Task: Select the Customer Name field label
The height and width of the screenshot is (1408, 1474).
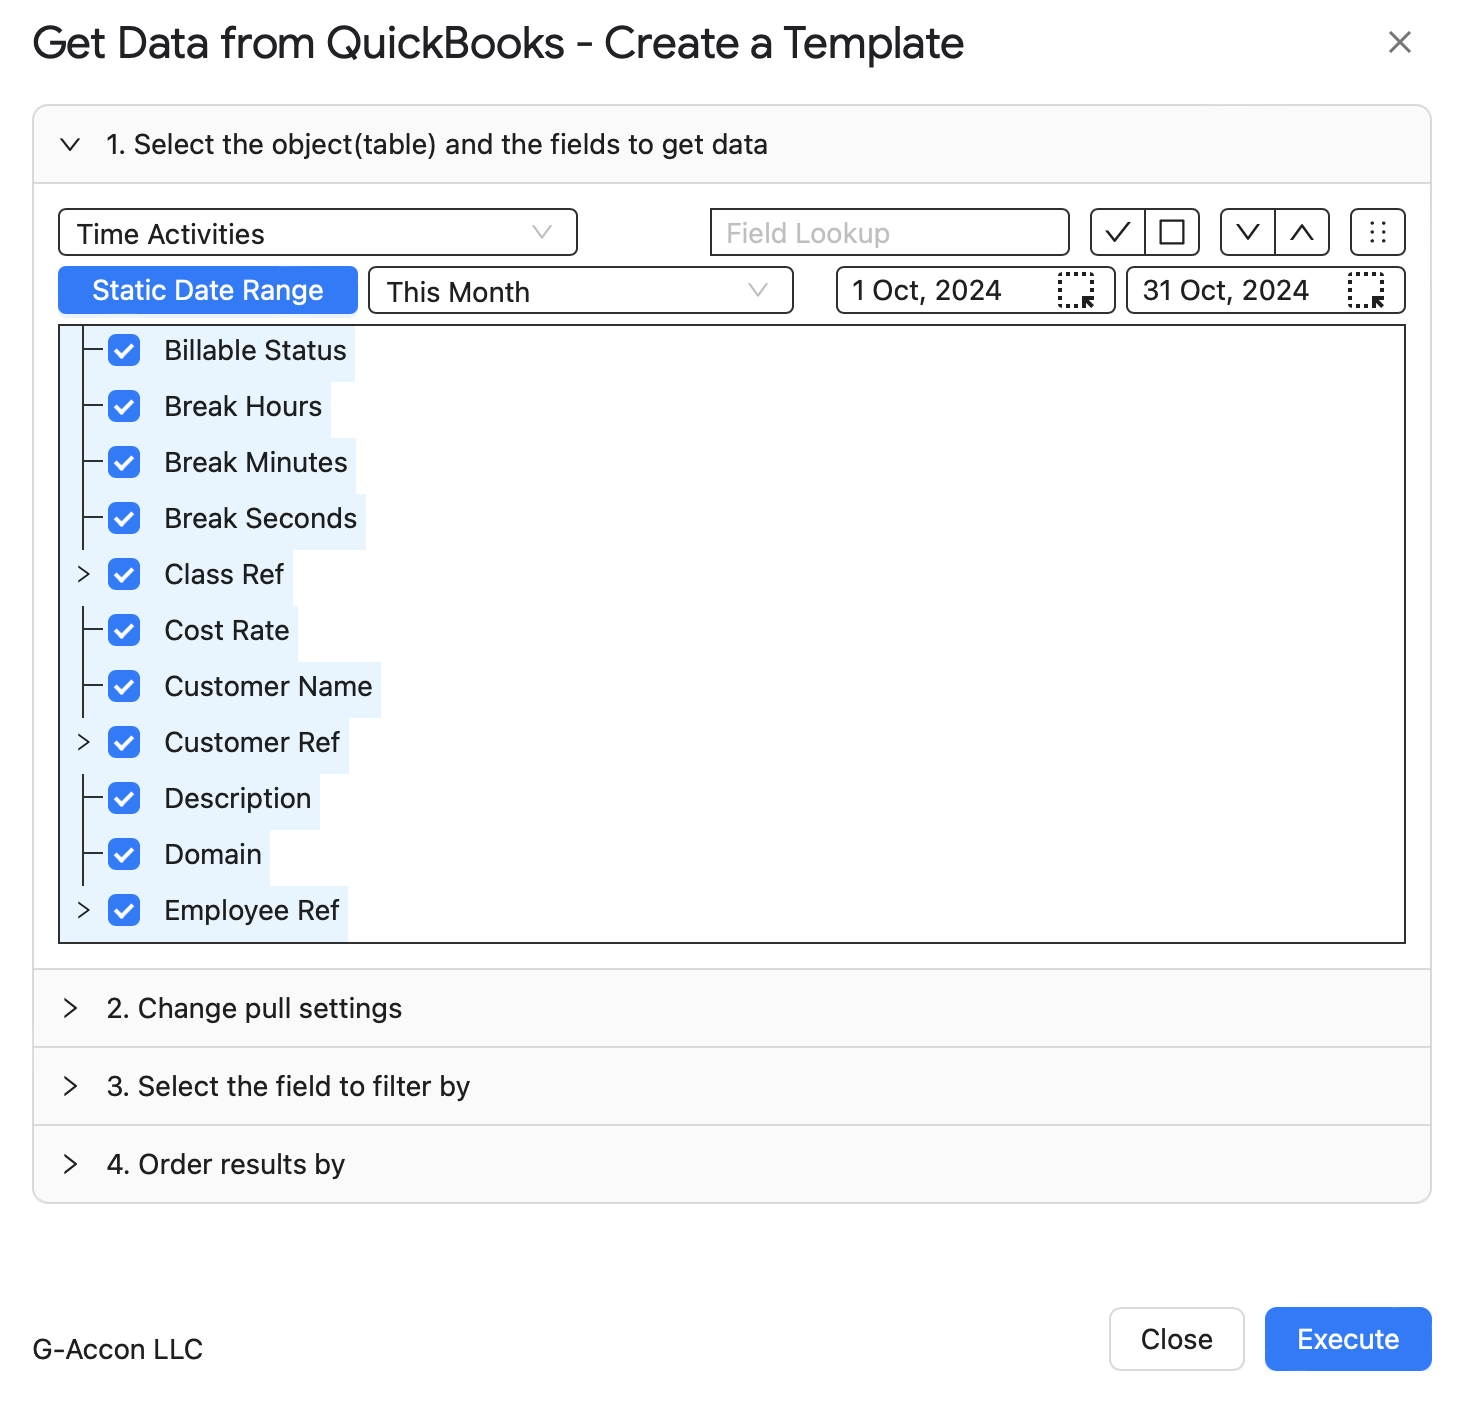Action: pos(268,686)
